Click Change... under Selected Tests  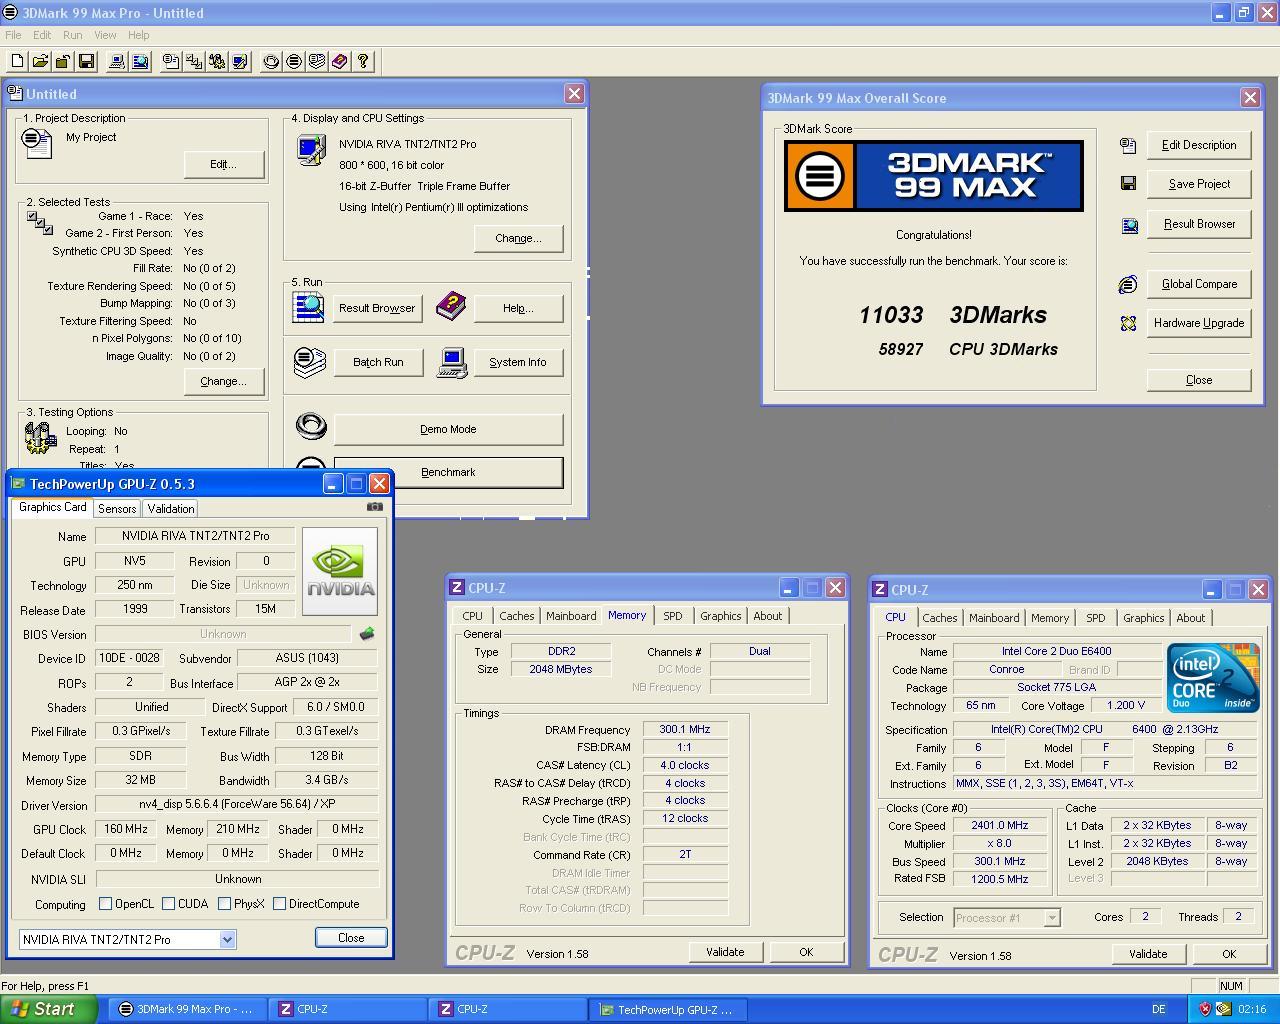[223, 381]
